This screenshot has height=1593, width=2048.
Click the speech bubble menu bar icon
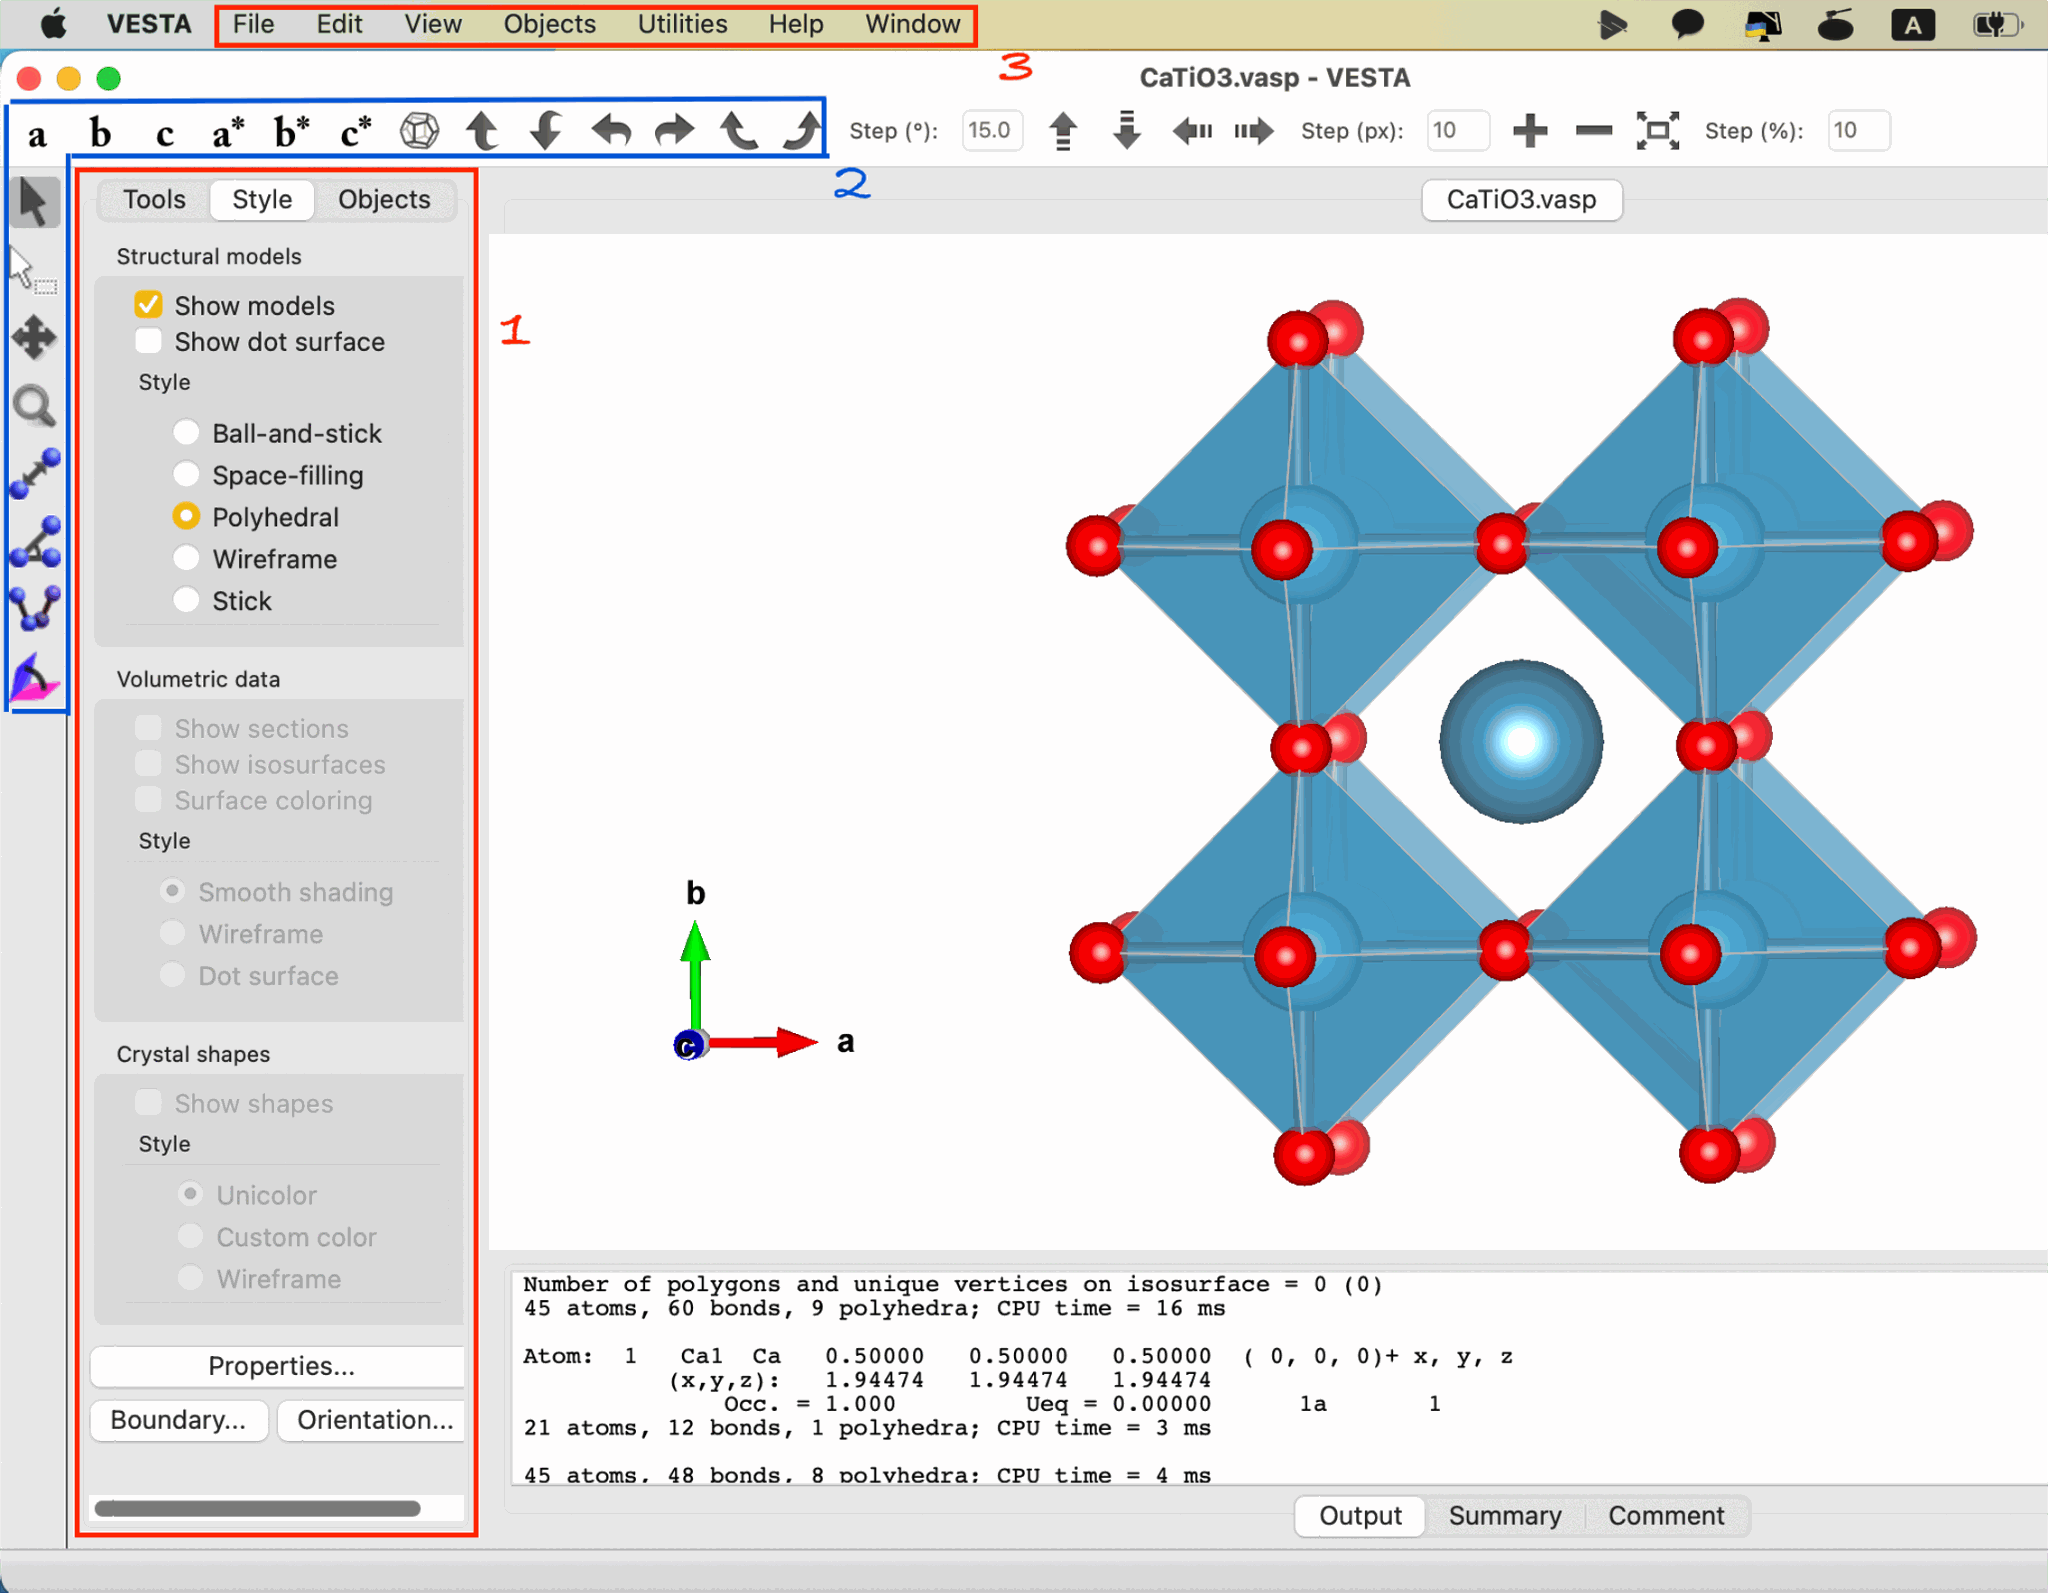point(1687,24)
